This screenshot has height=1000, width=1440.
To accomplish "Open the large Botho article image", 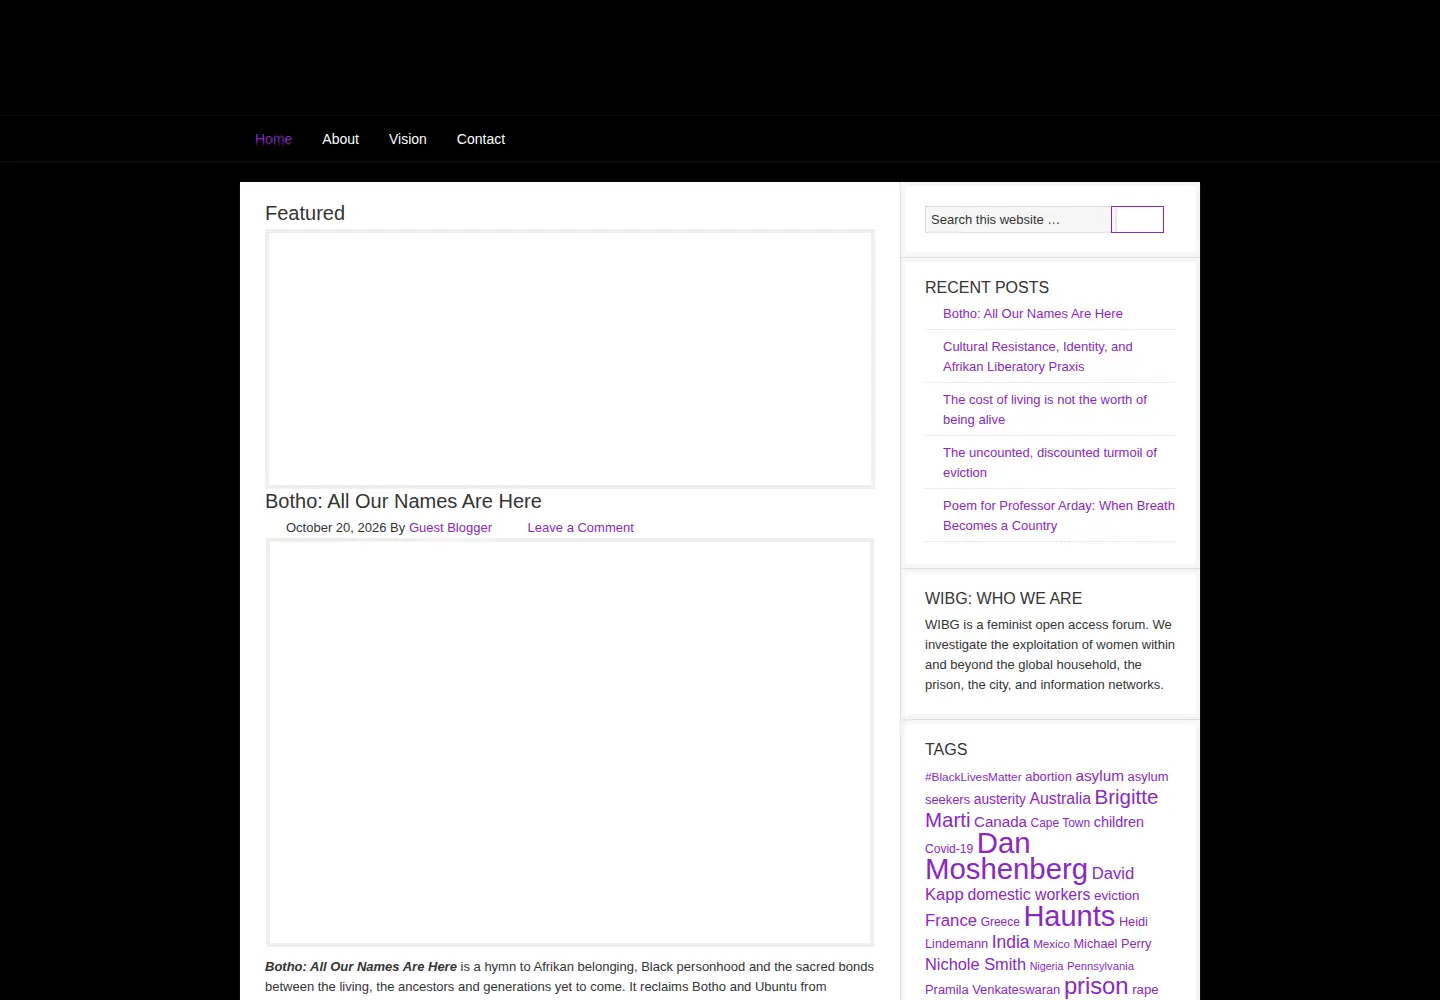I will tap(570, 743).
